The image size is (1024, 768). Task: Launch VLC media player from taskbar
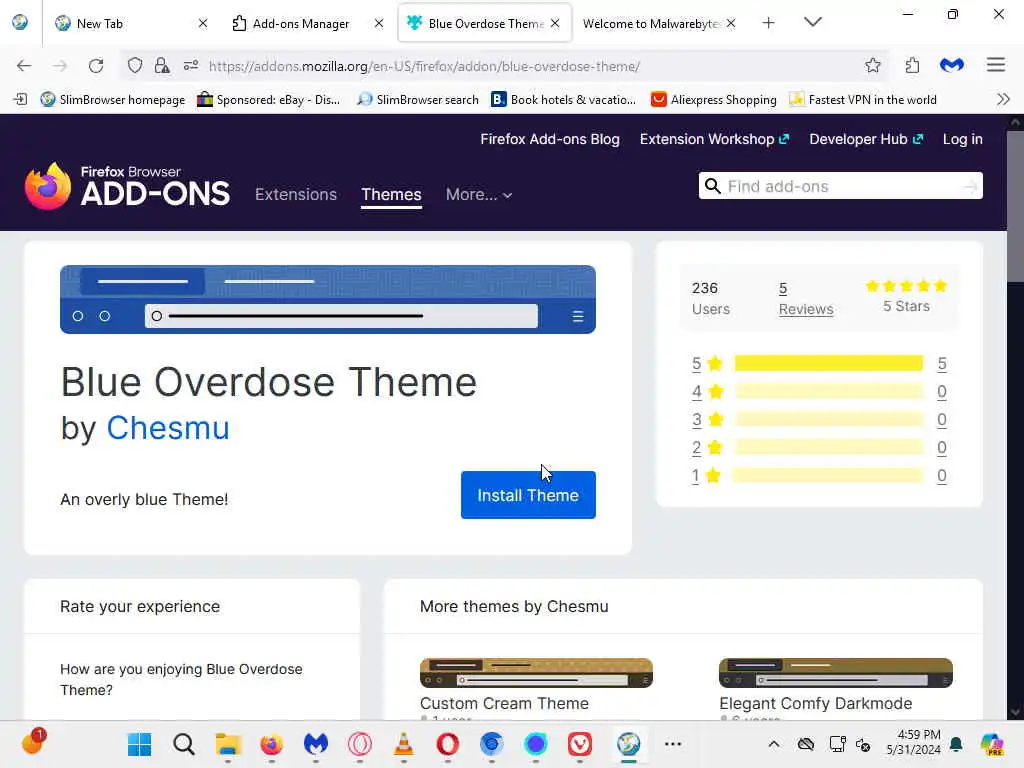point(404,744)
